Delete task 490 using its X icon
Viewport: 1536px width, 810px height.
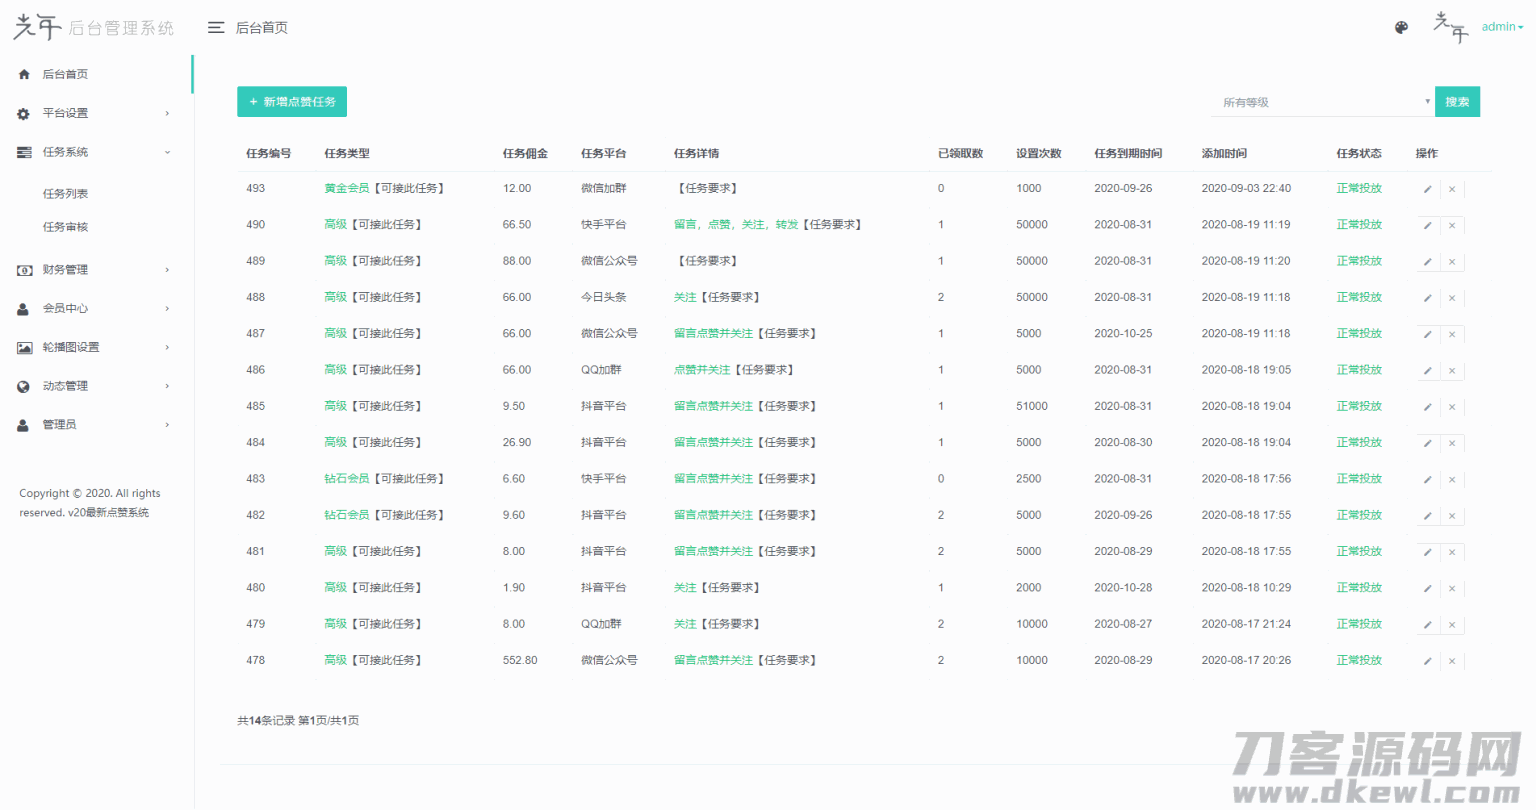1452,226
